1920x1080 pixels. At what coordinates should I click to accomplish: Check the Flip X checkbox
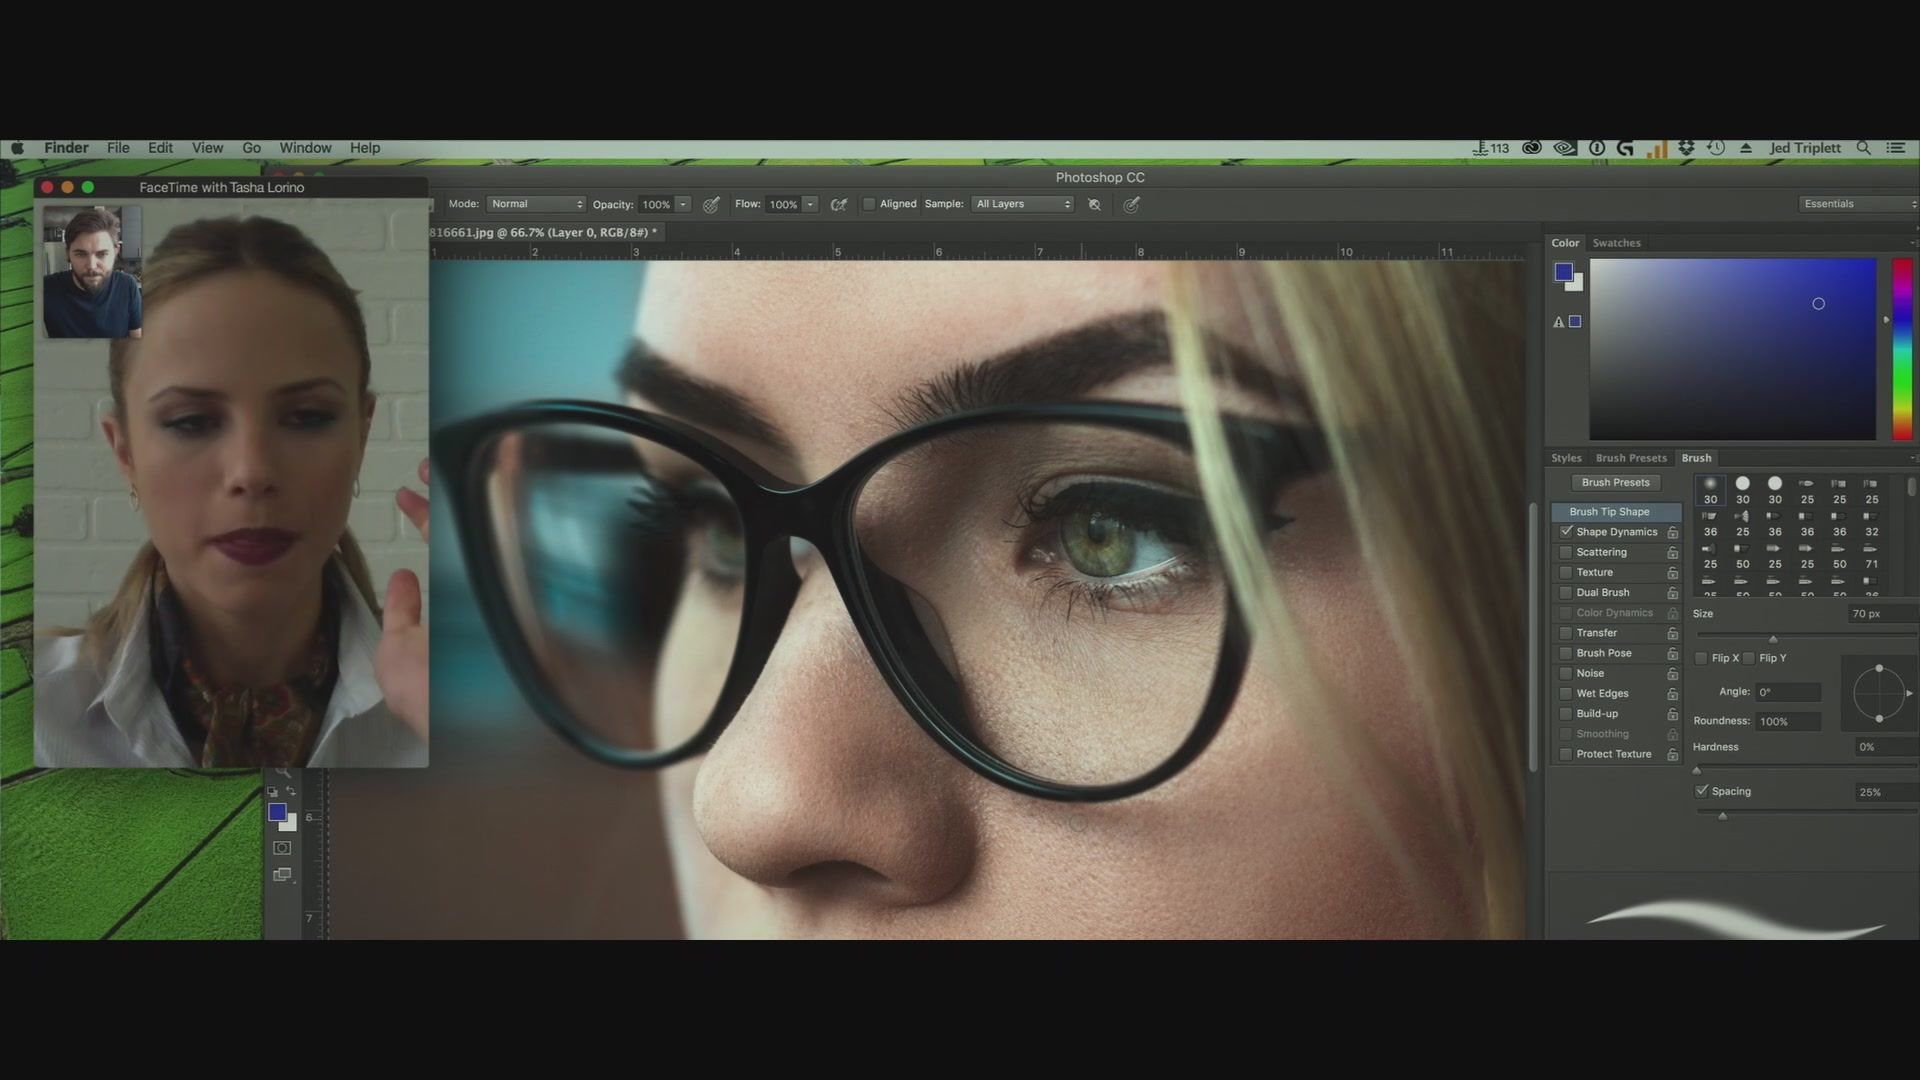(x=1701, y=658)
